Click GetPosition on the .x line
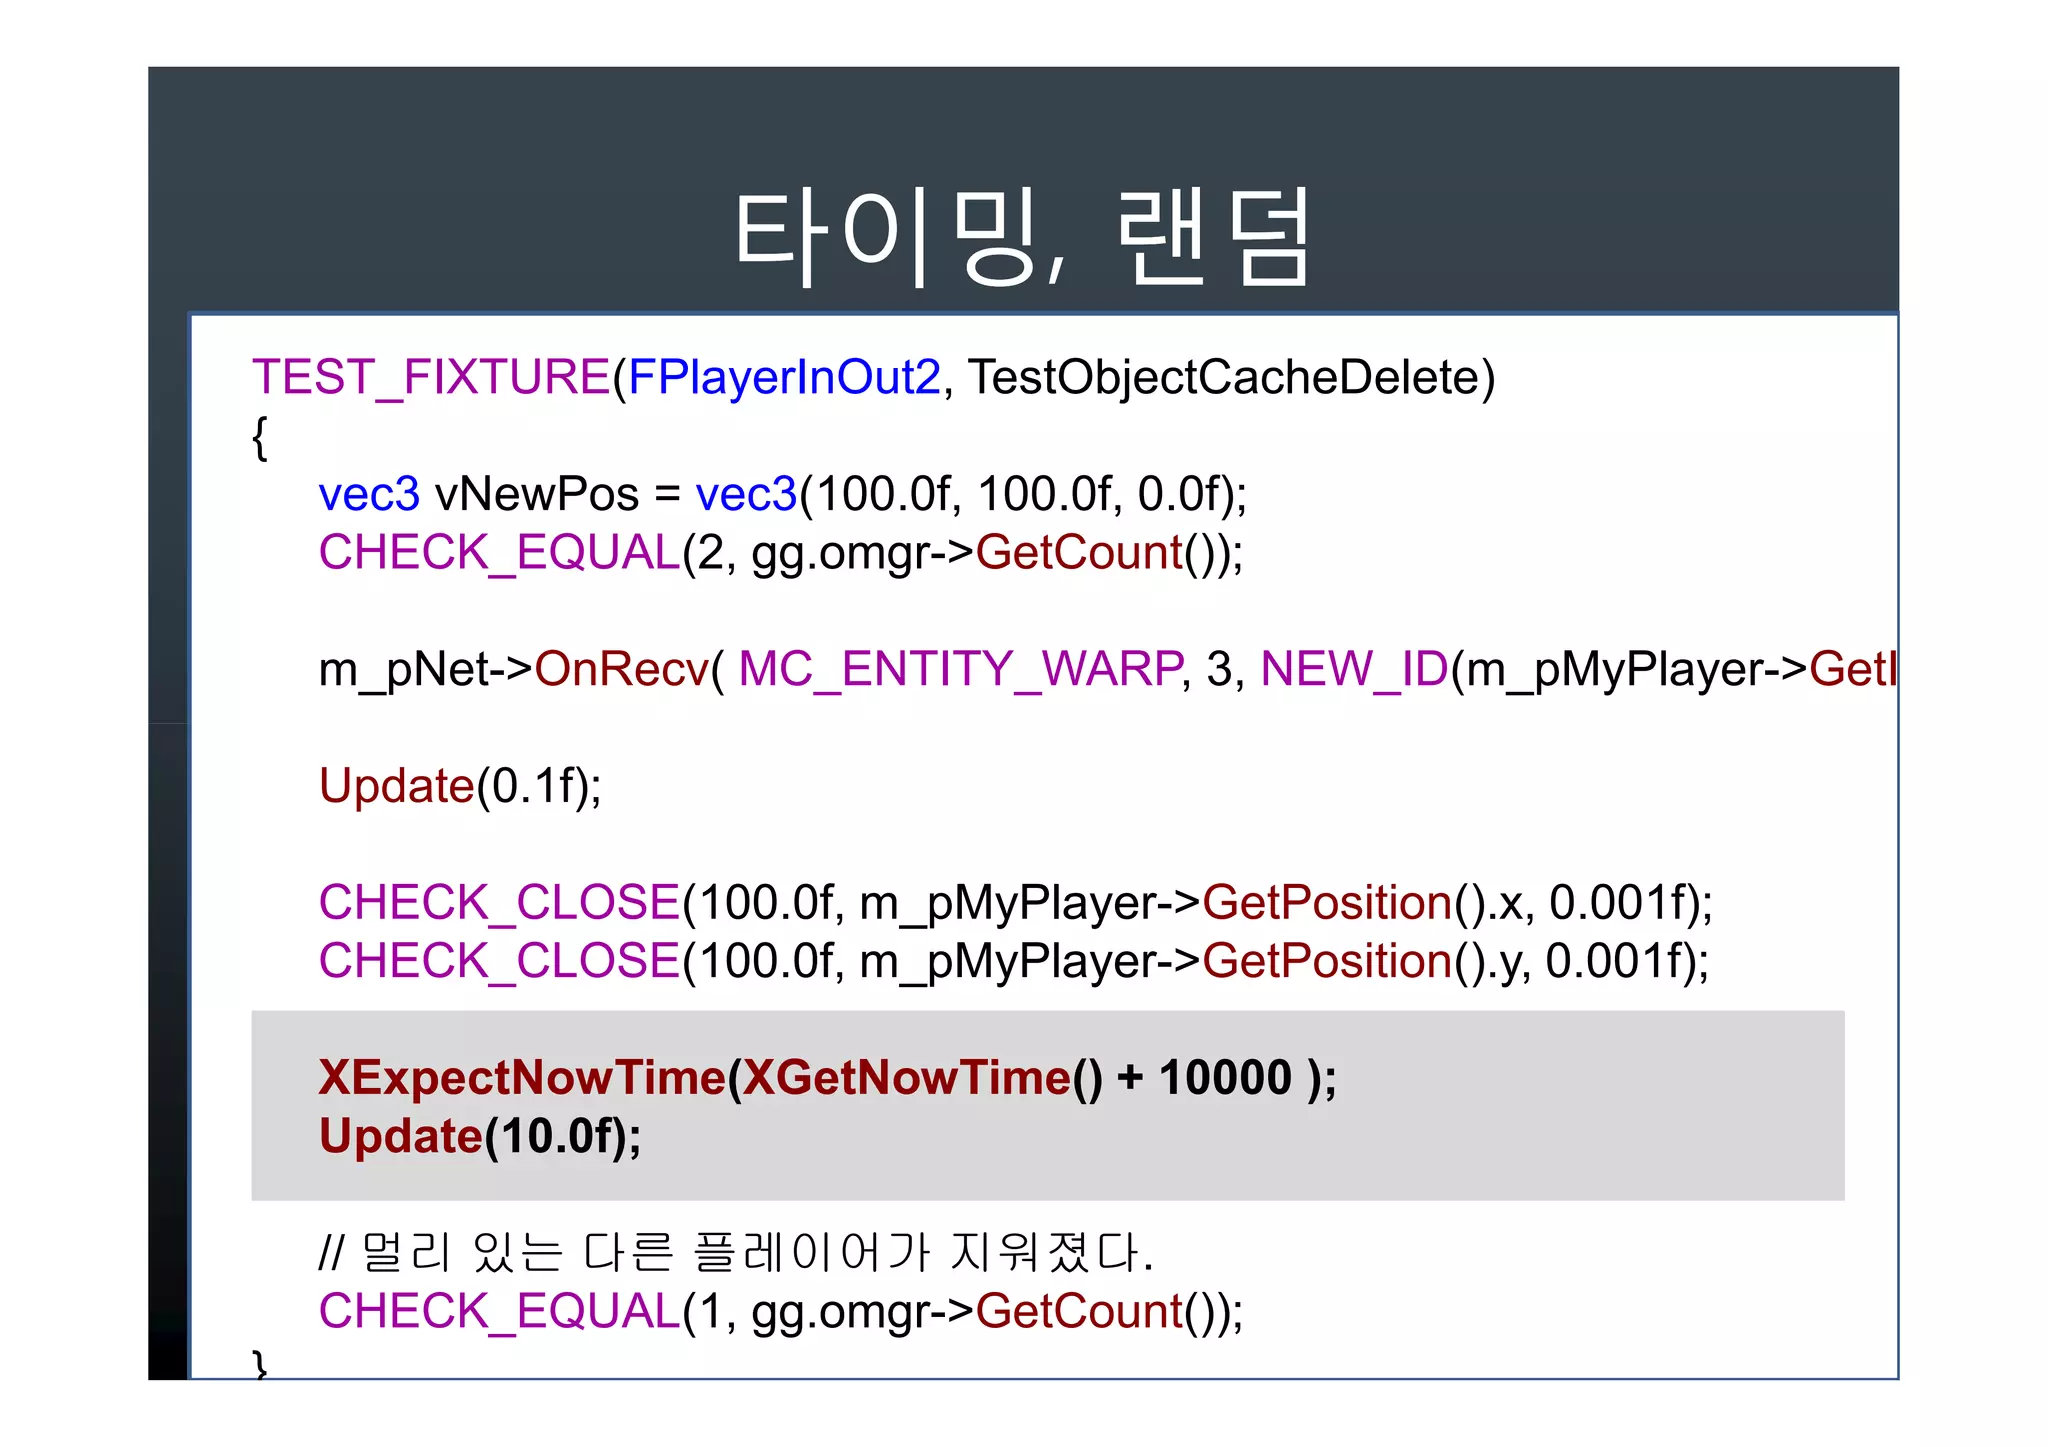The image size is (2048, 1447). coord(1327,903)
